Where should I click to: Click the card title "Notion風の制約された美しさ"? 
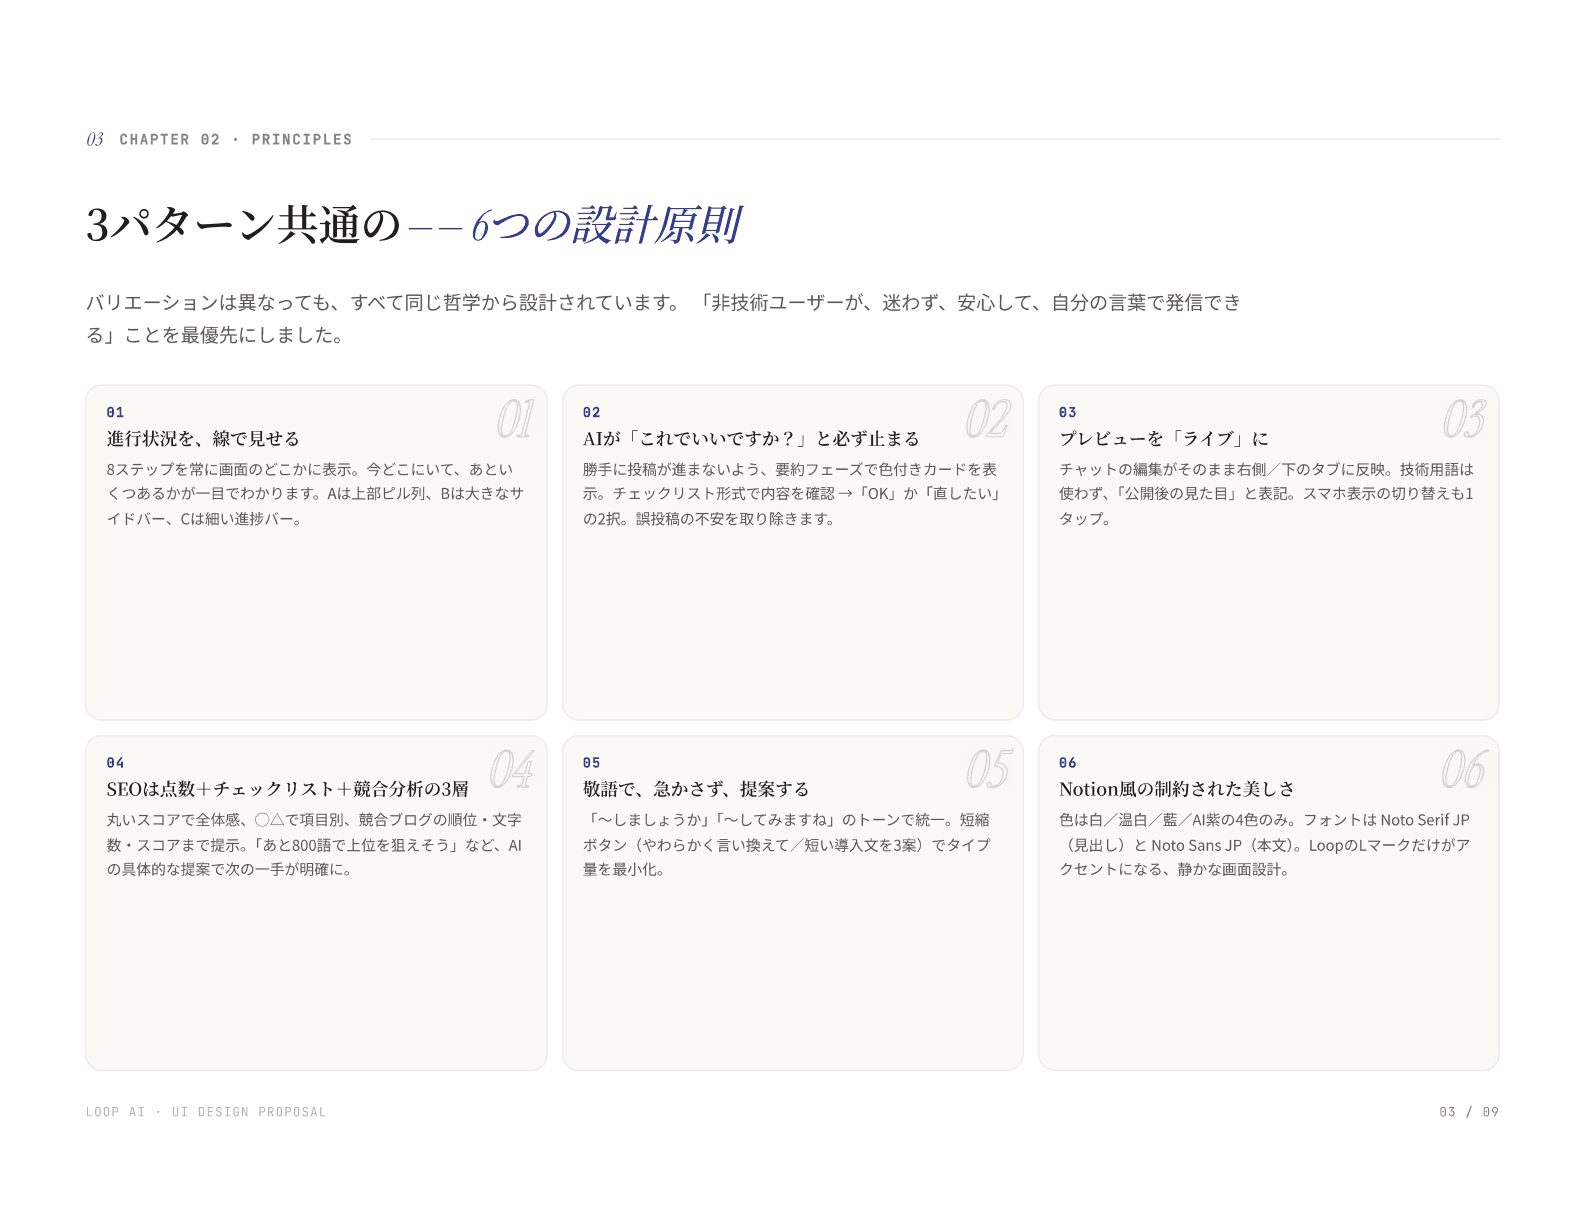click(x=1177, y=789)
